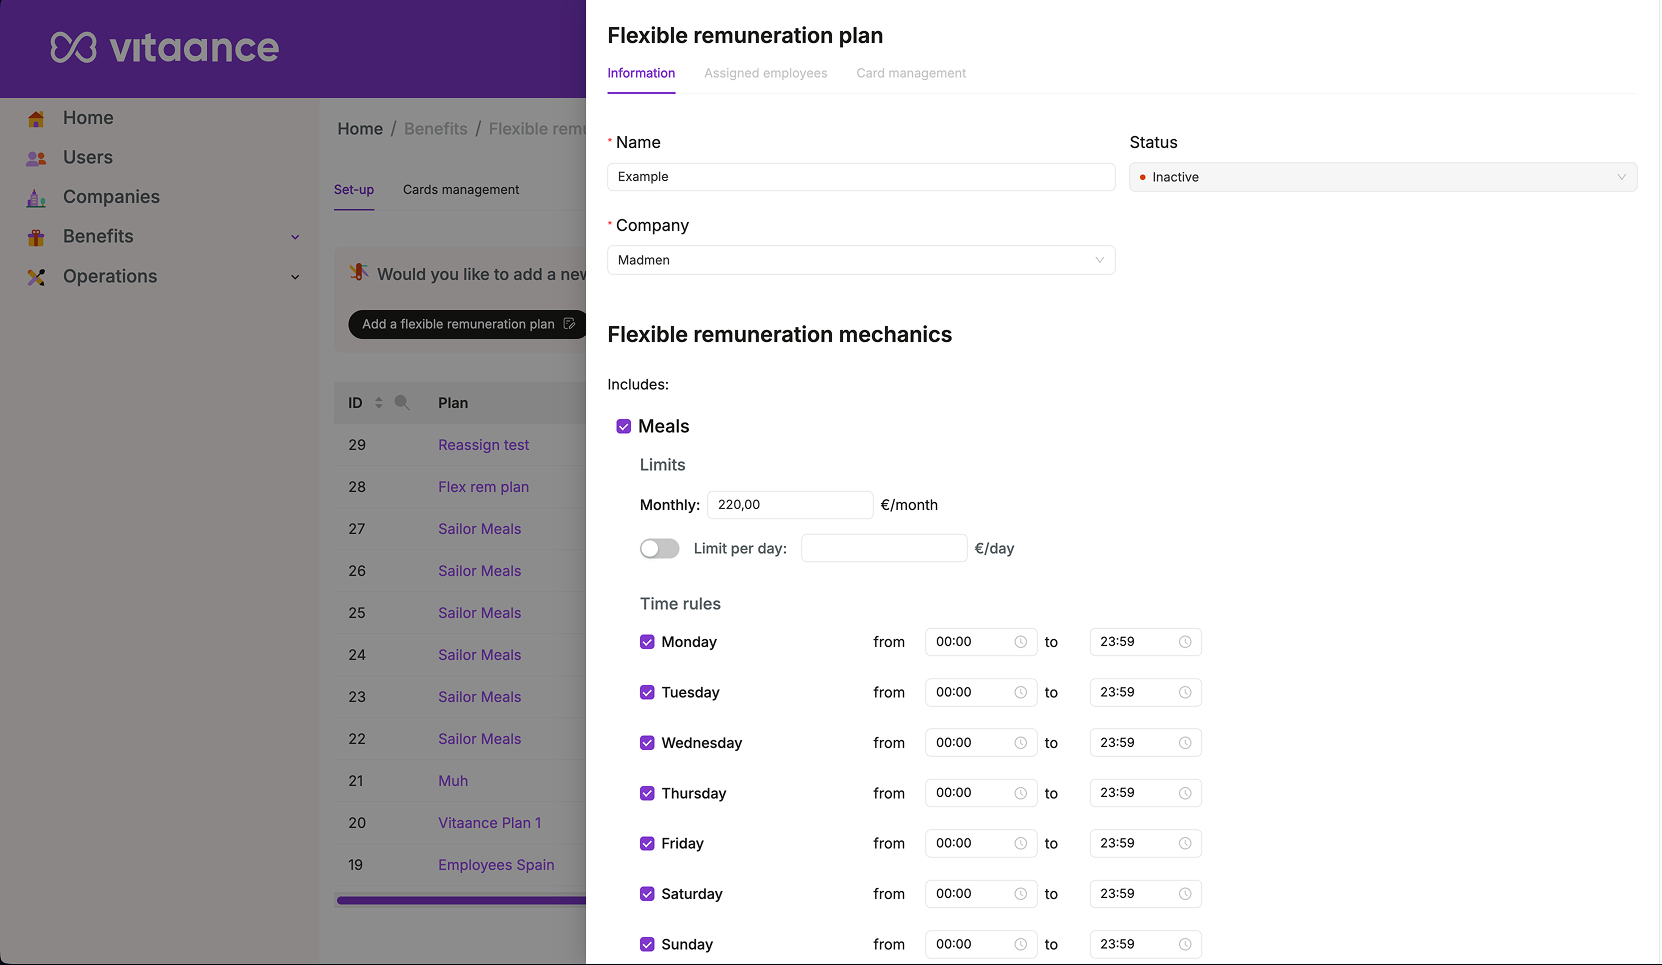Open the clock picker for Monday's start time
The image size is (1662, 965).
tap(1021, 642)
